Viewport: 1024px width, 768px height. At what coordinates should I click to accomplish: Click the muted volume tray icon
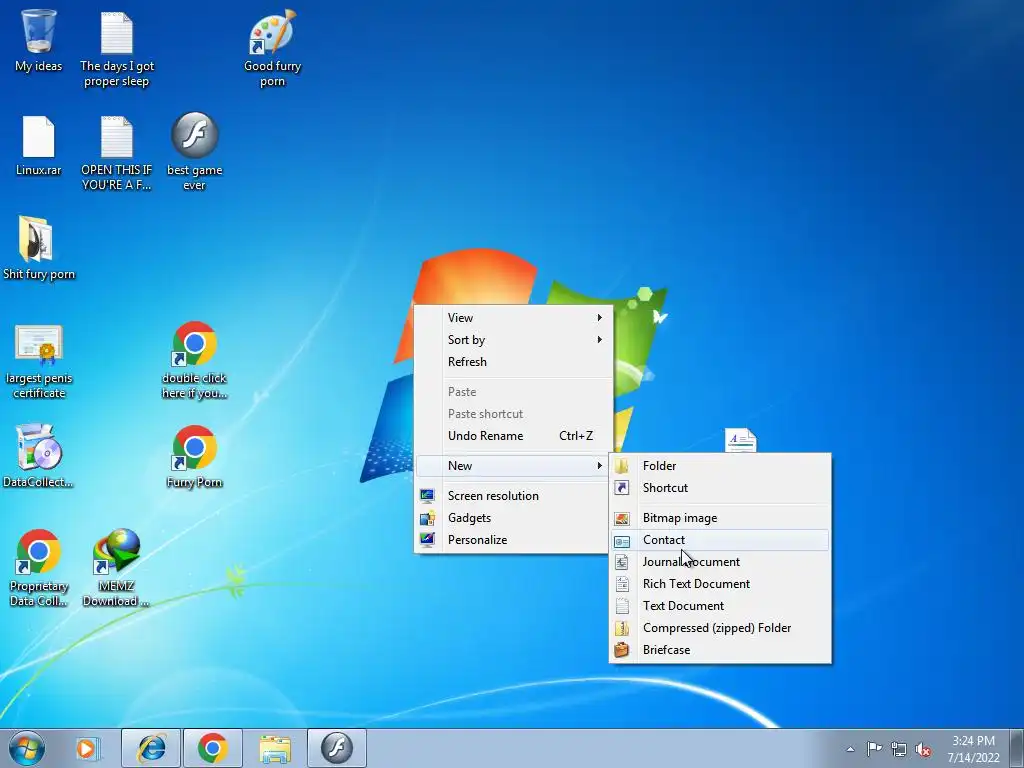coord(923,749)
